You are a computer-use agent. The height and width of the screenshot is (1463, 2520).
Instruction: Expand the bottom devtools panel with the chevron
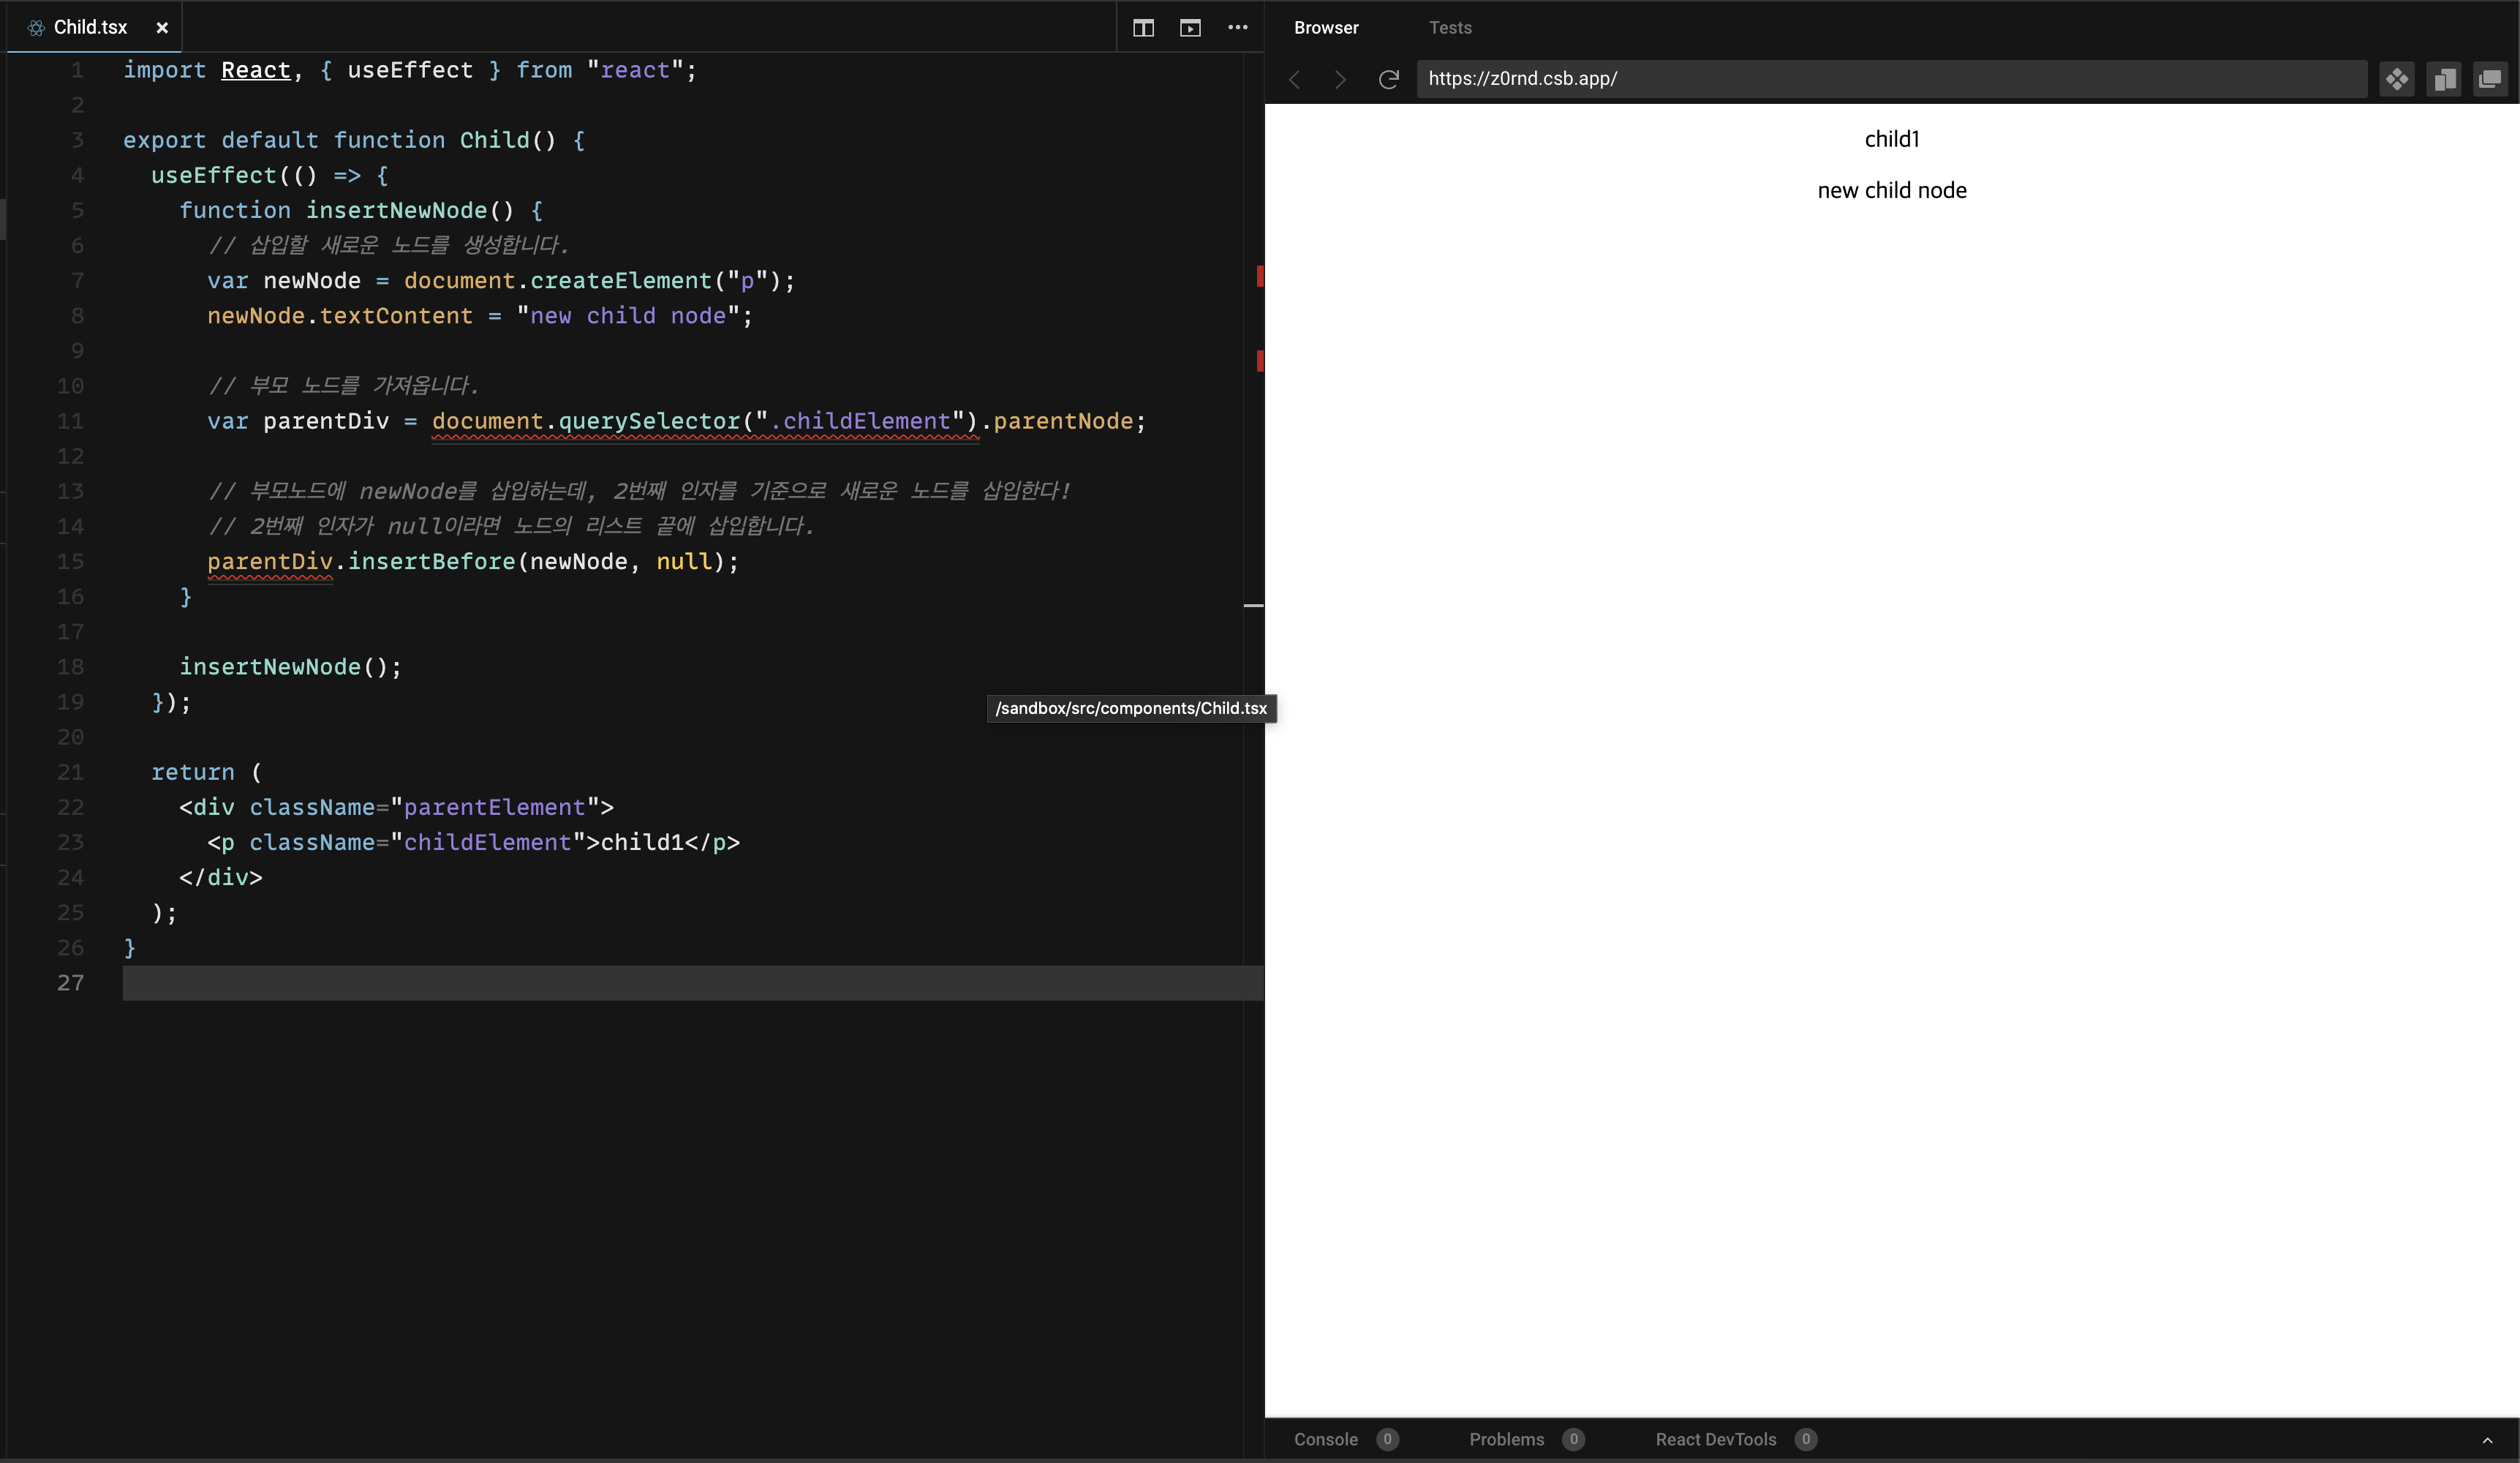pyautogui.click(x=2487, y=1440)
